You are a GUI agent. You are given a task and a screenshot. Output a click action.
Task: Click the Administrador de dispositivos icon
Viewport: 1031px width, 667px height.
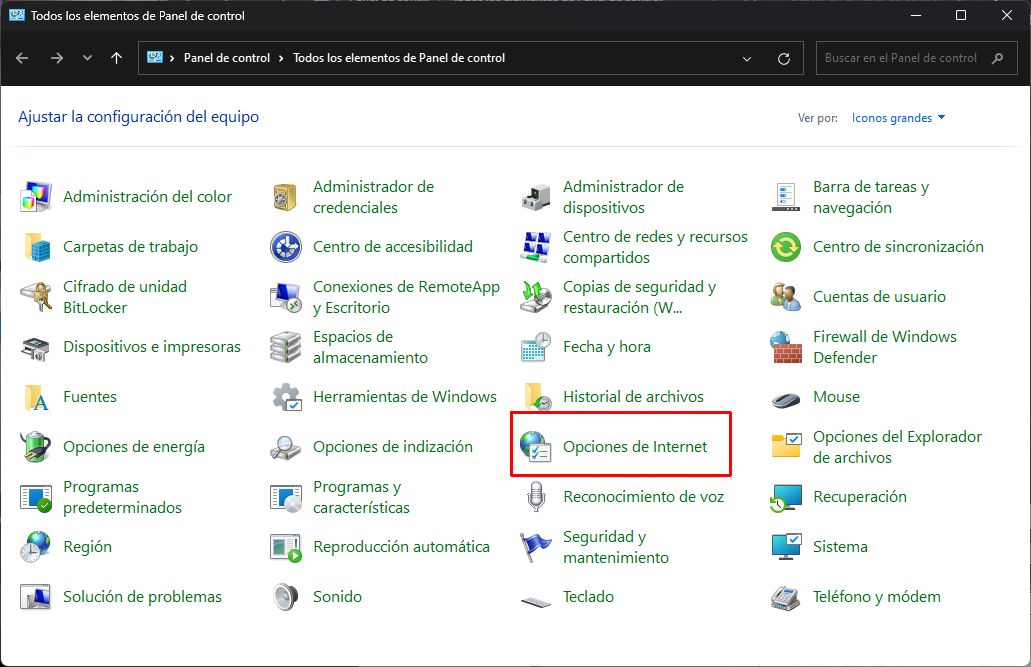535,197
